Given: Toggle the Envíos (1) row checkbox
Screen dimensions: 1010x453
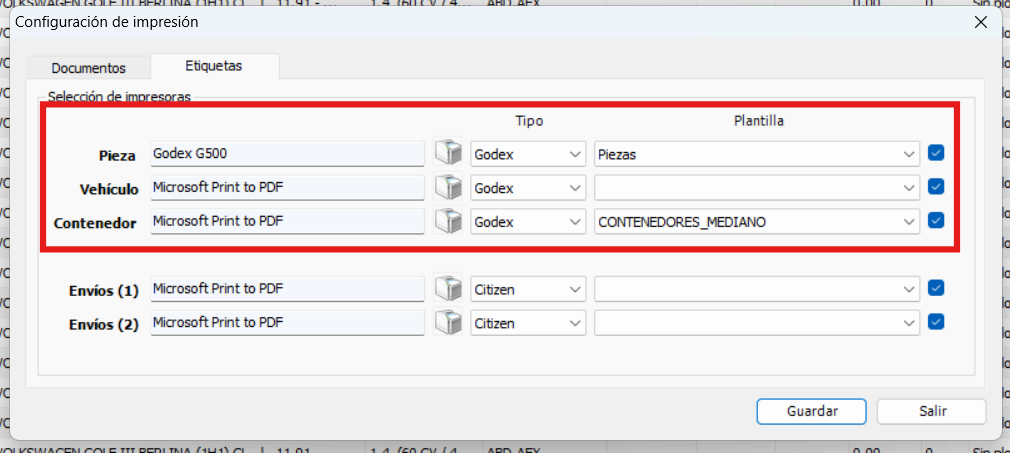Looking at the screenshot, I should tap(936, 288).
